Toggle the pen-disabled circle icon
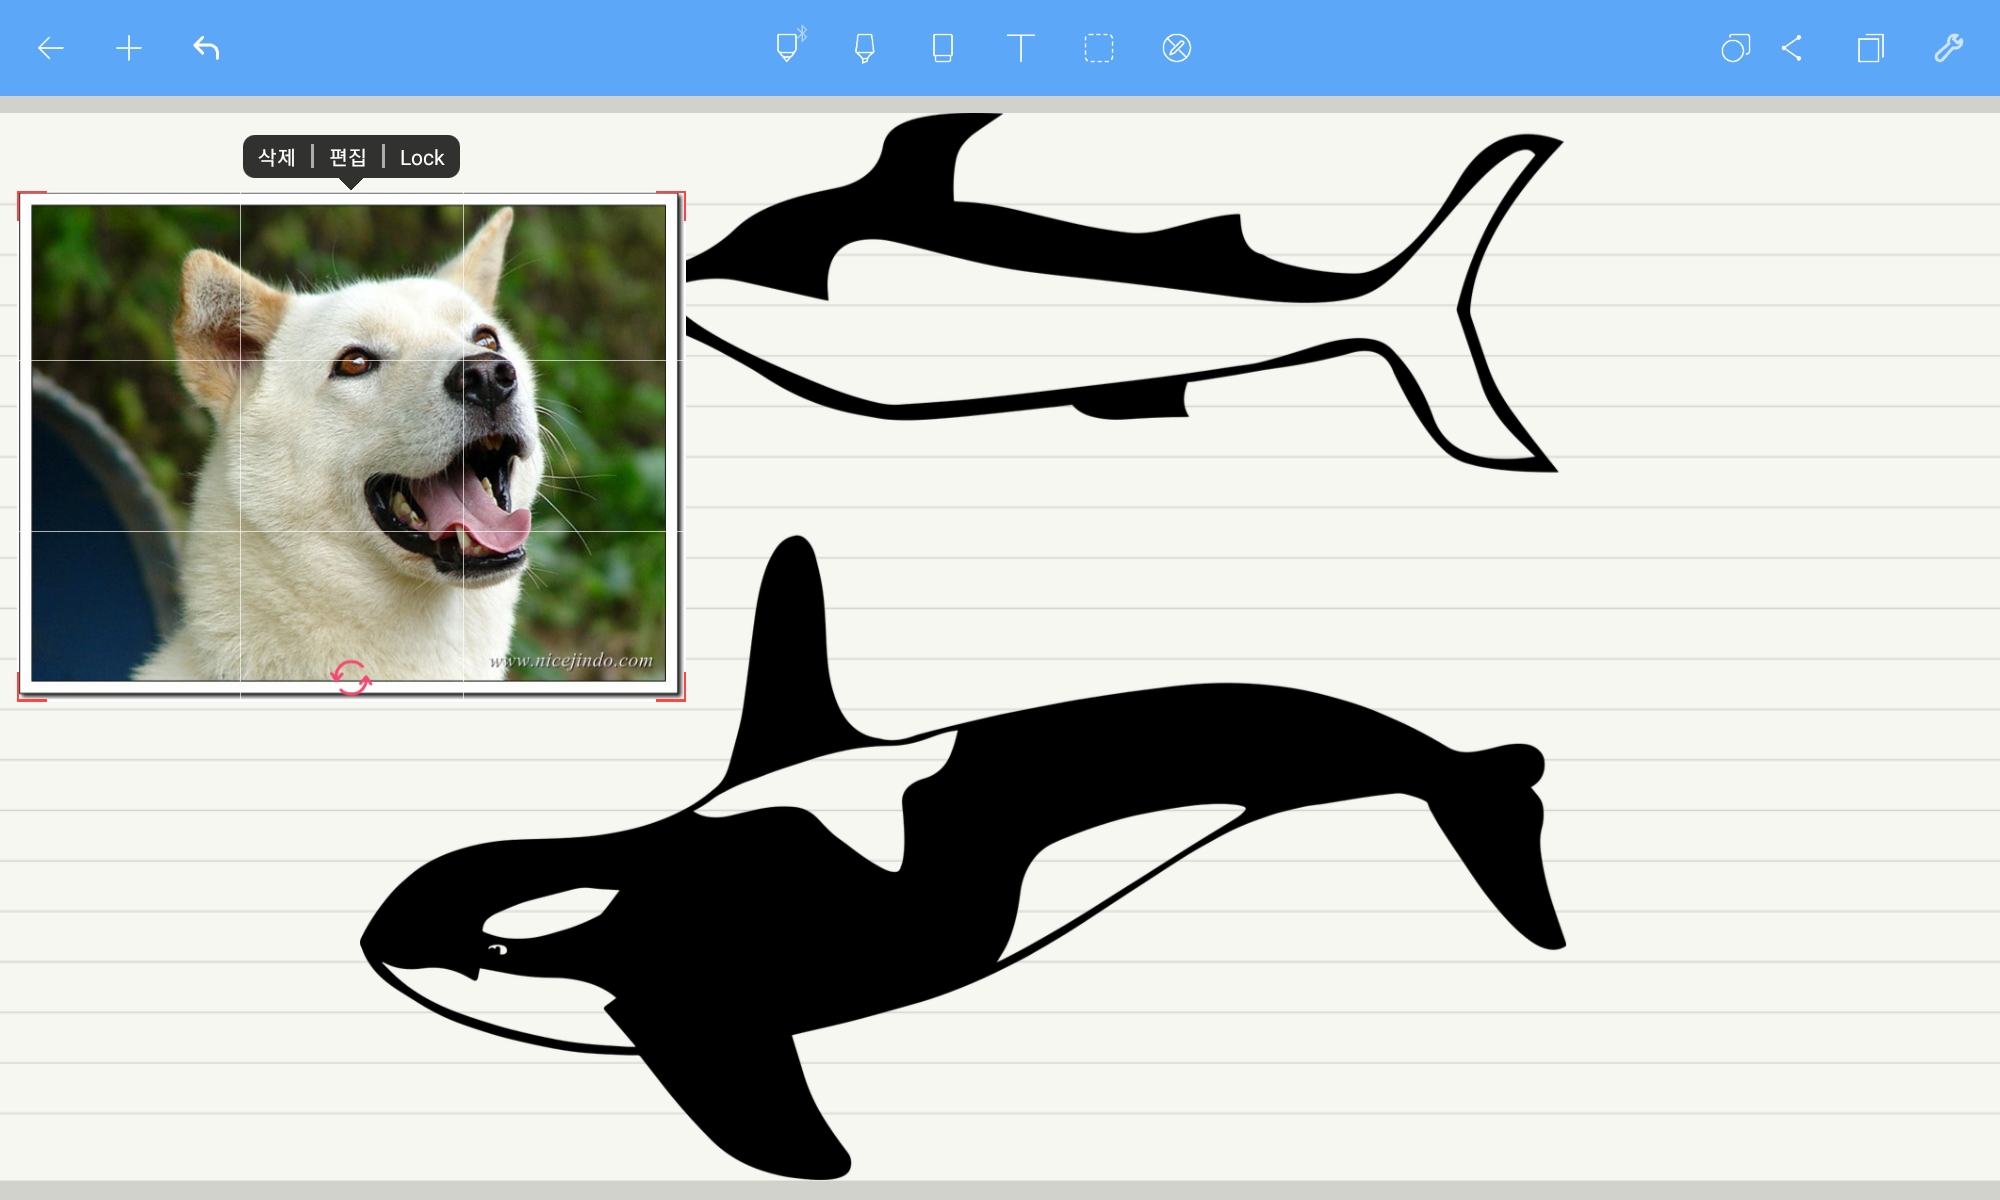This screenshot has width=2000, height=1200. pyautogui.click(x=1176, y=48)
